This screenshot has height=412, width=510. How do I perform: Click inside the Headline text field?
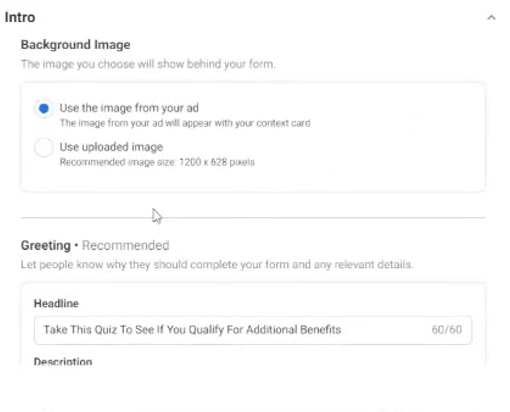coord(253,330)
